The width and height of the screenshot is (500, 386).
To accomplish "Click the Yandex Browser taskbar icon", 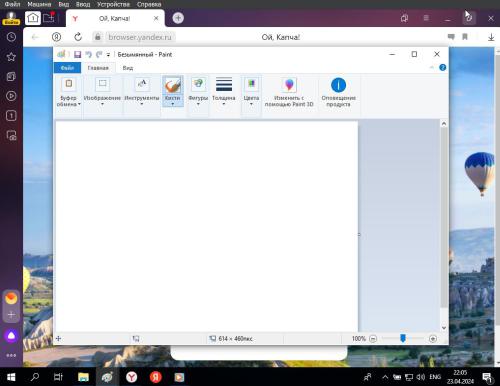I will coord(132,377).
